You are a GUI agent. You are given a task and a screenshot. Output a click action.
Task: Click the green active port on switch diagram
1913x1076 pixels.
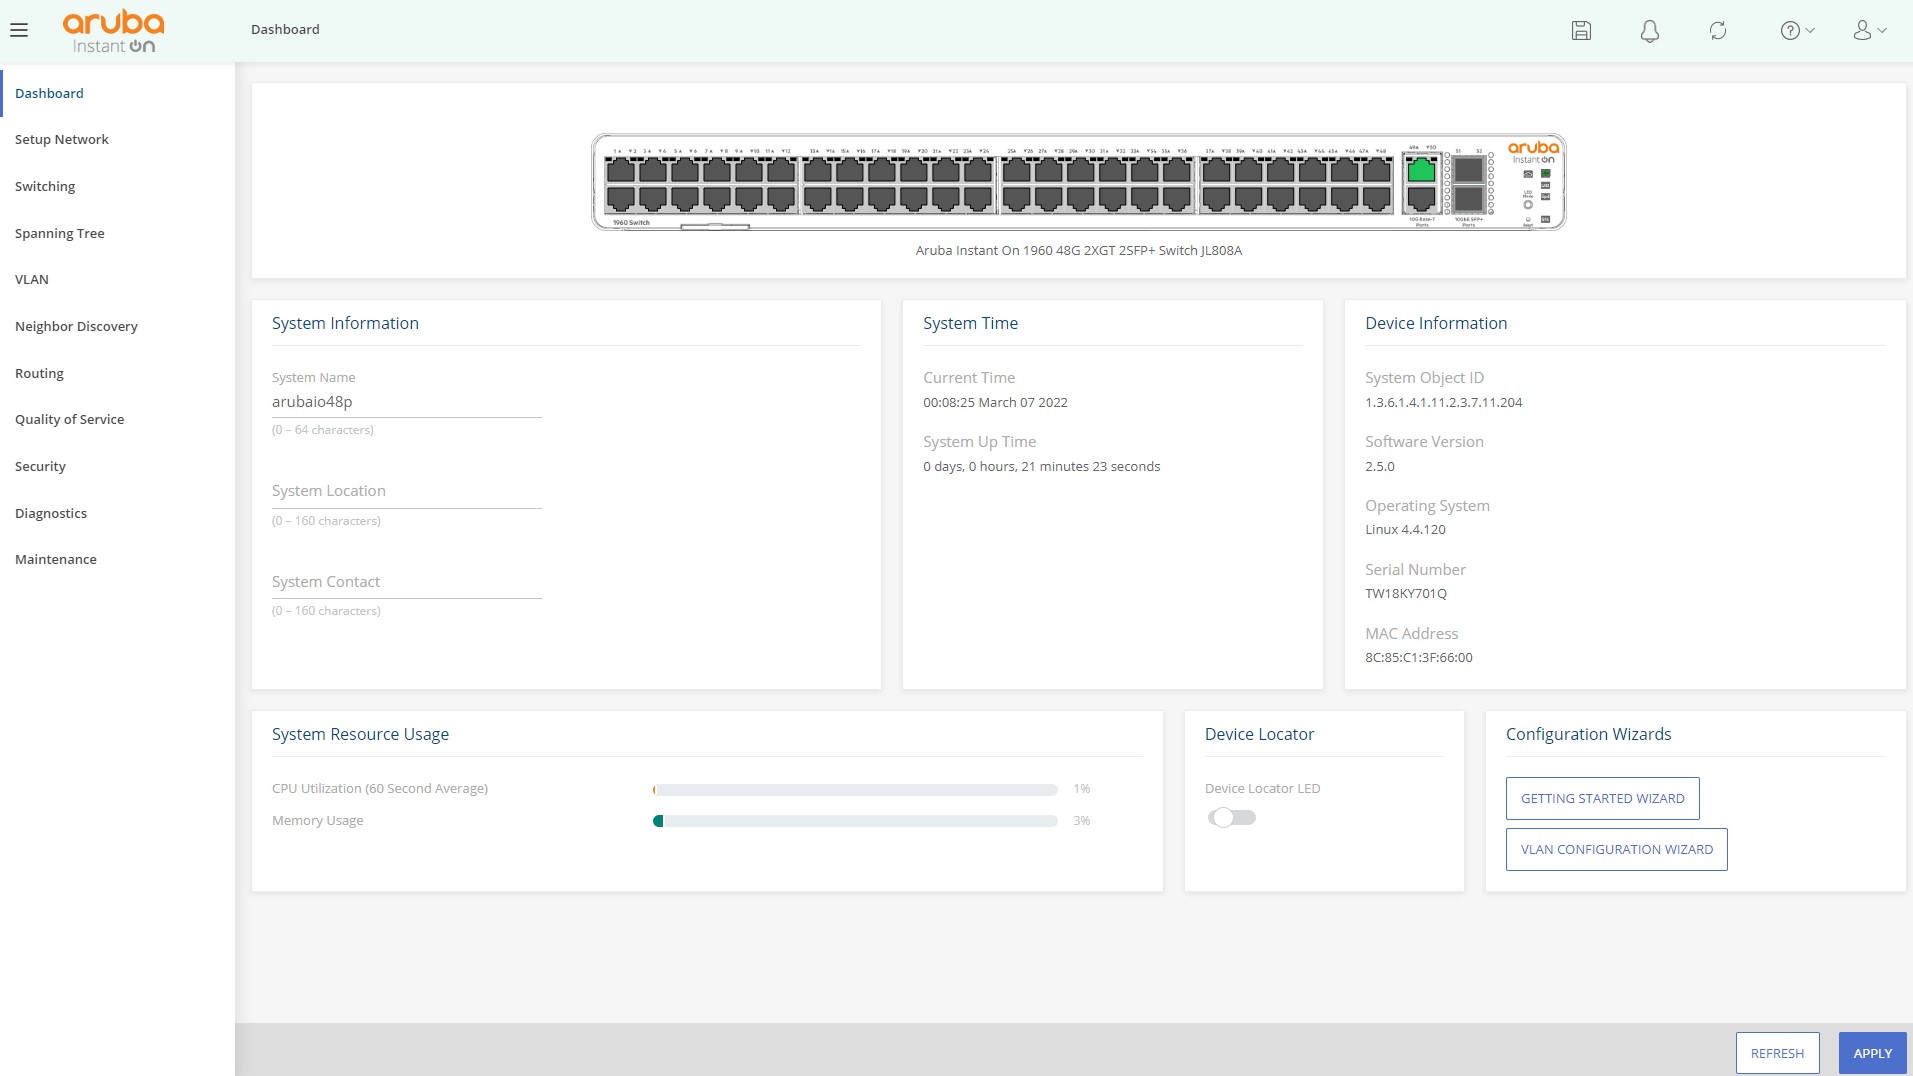coord(1421,171)
